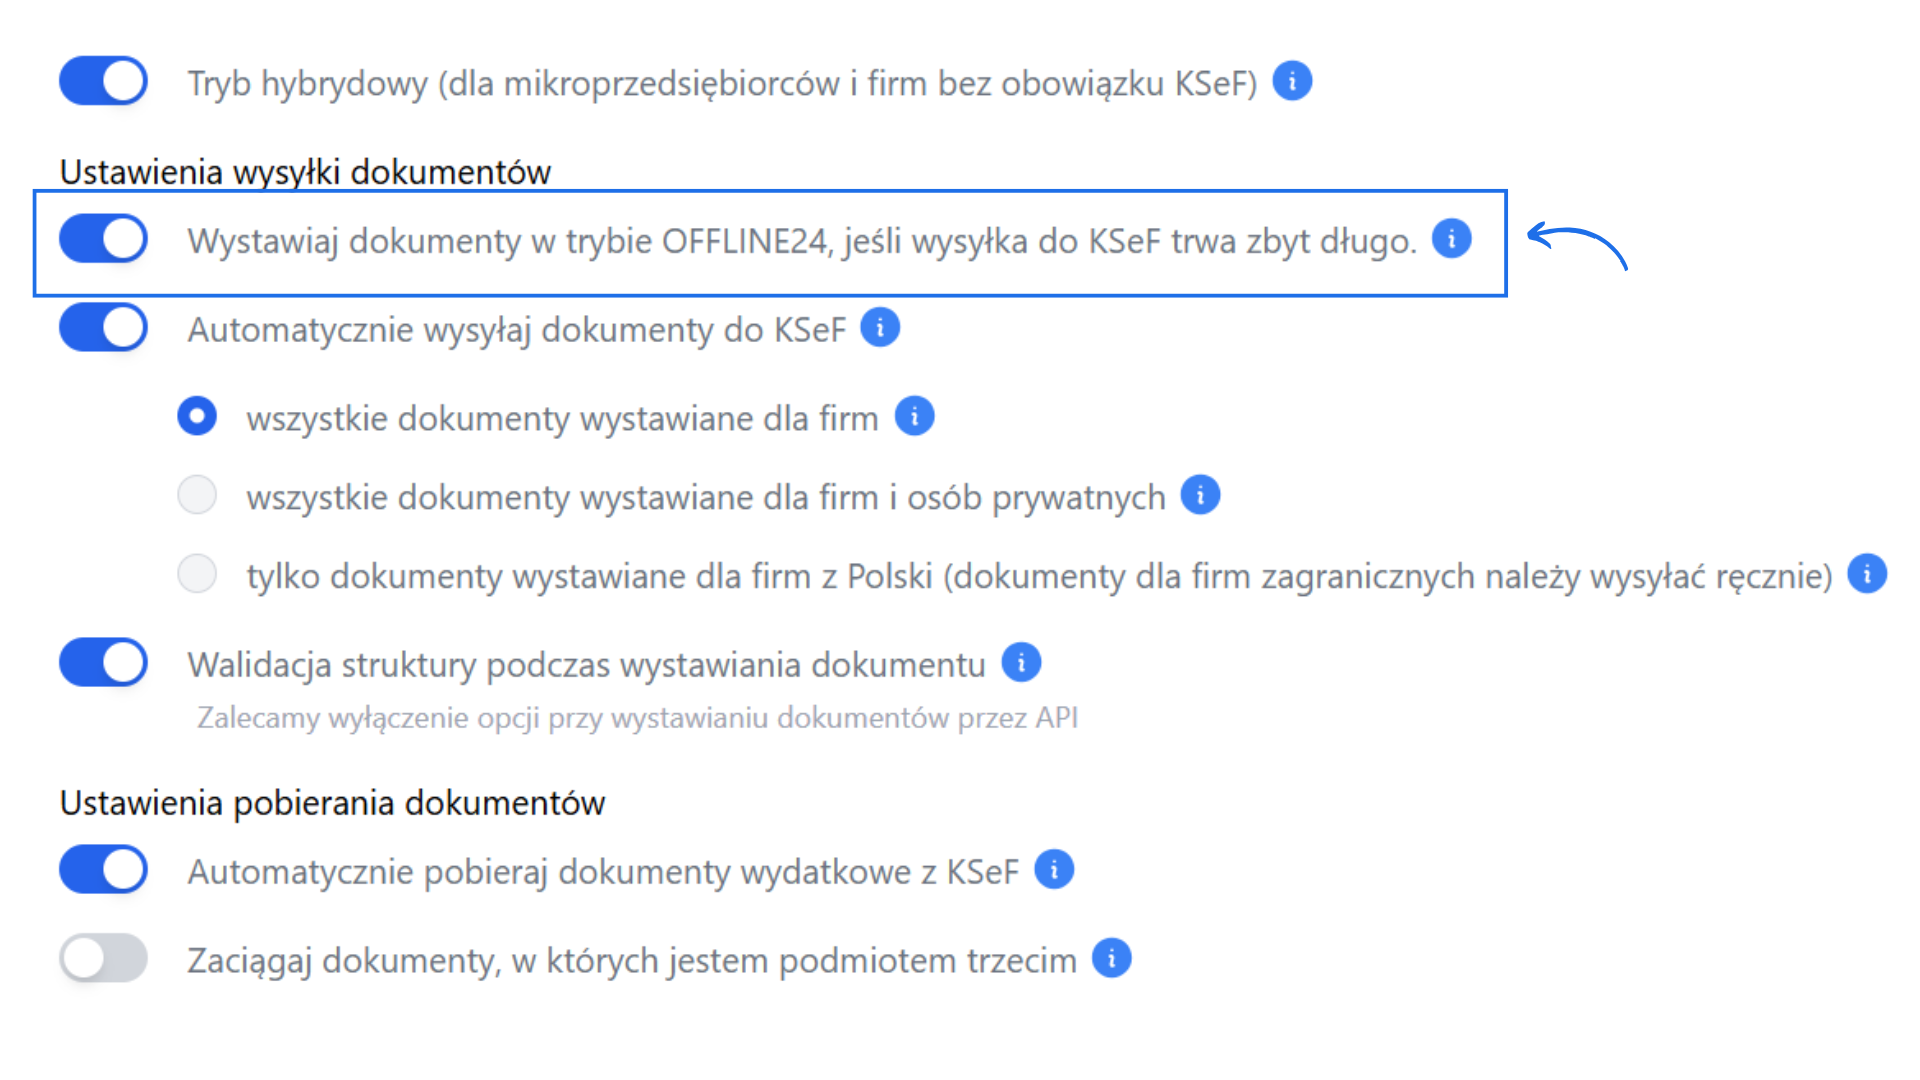Open info about dokumenty dla firm z Polski
Viewport: 1920px width, 1080px height.
[1866, 573]
